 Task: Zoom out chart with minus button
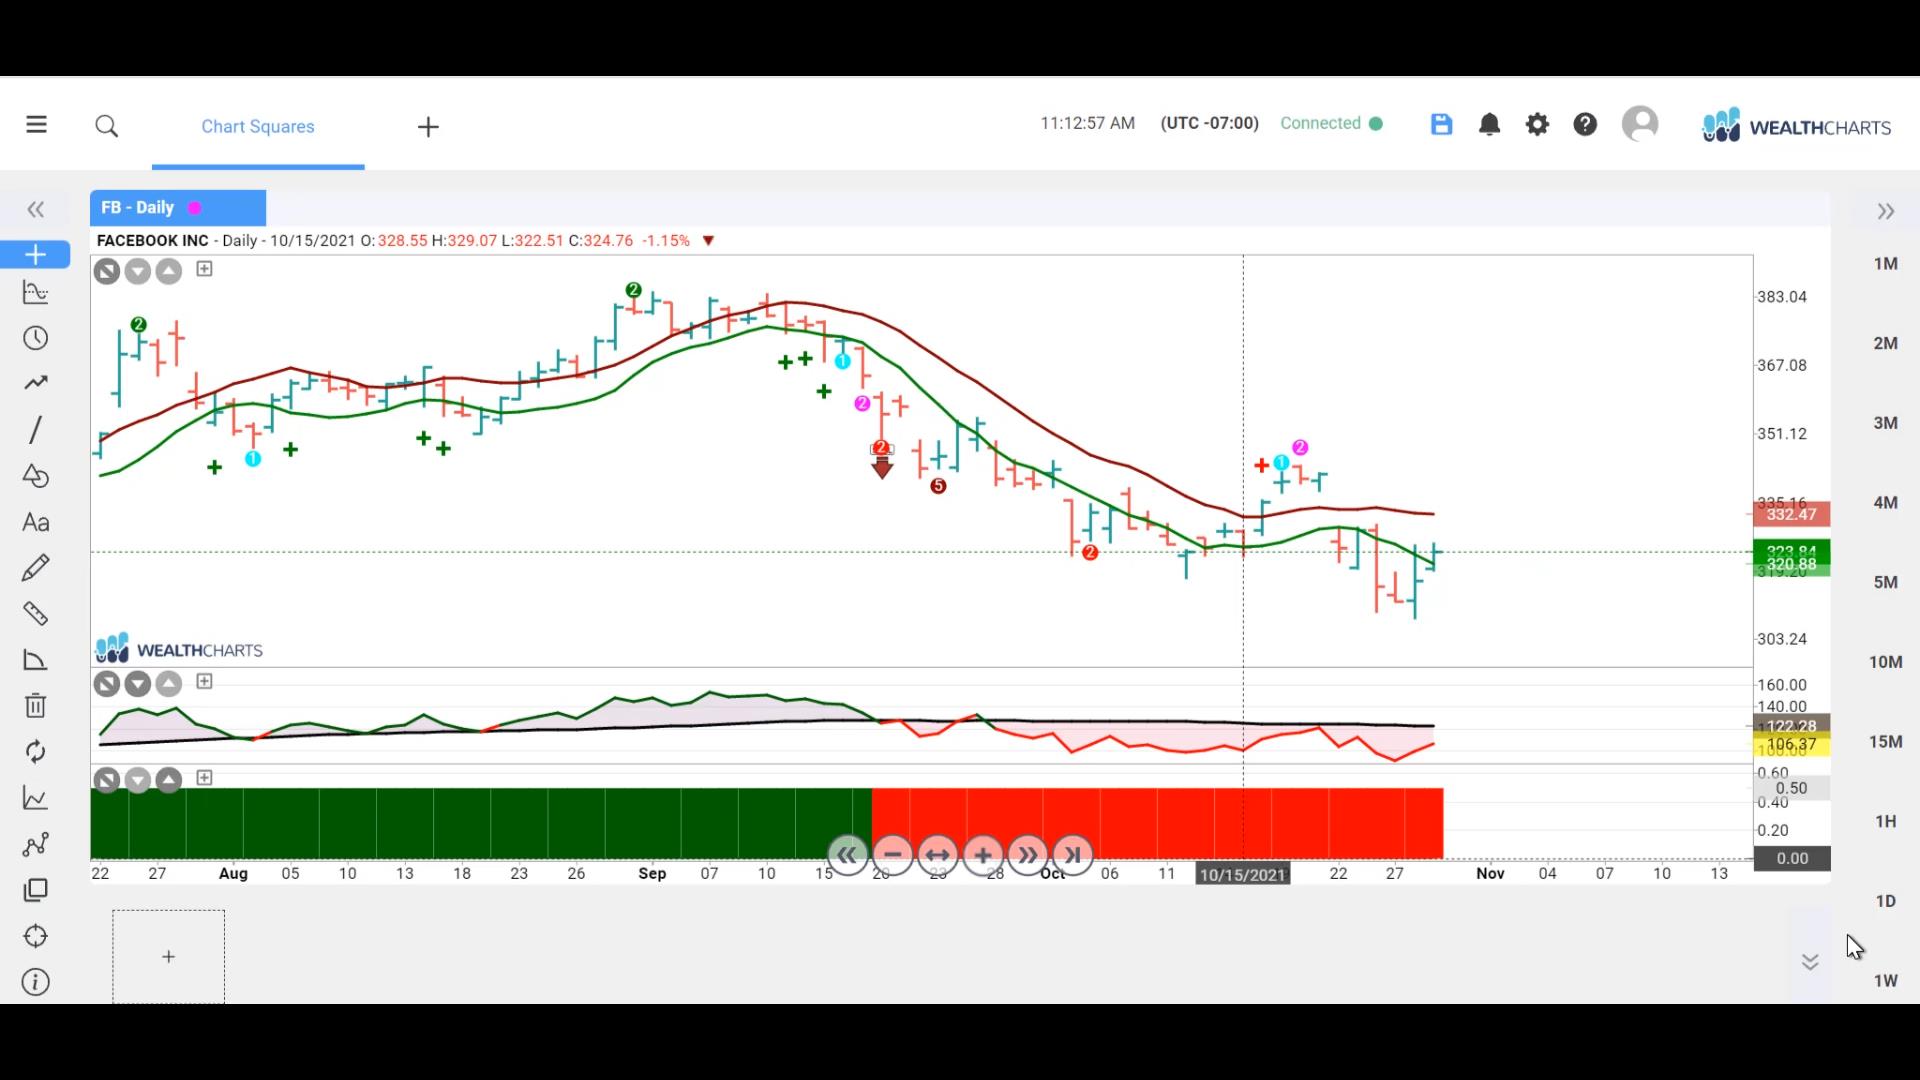892,855
